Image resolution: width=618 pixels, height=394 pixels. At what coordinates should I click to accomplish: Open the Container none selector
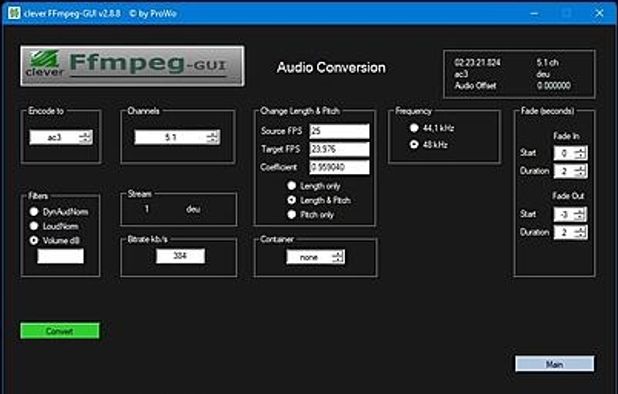[315, 257]
